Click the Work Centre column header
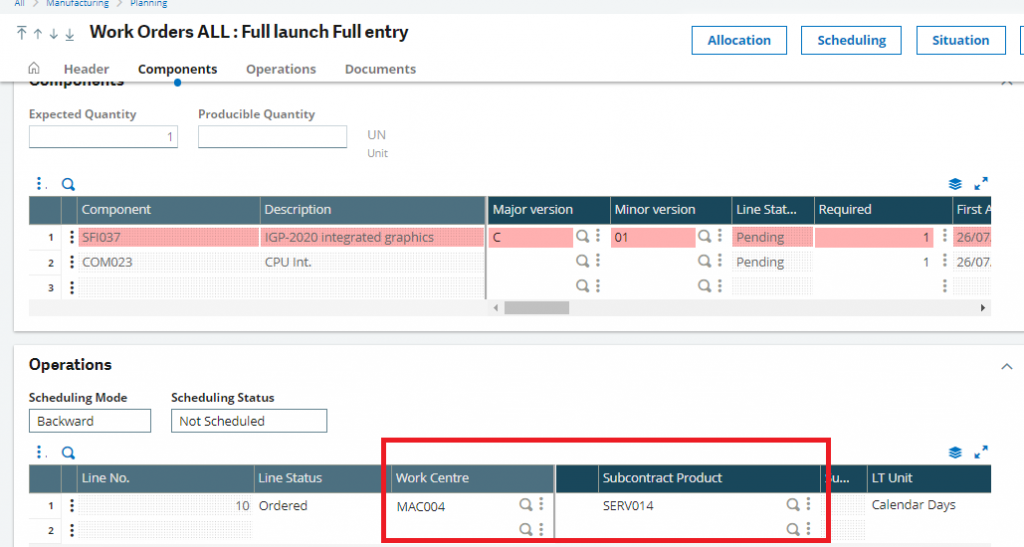Image resolution: width=1024 pixels, height=547 pixels. click(472, 478)
